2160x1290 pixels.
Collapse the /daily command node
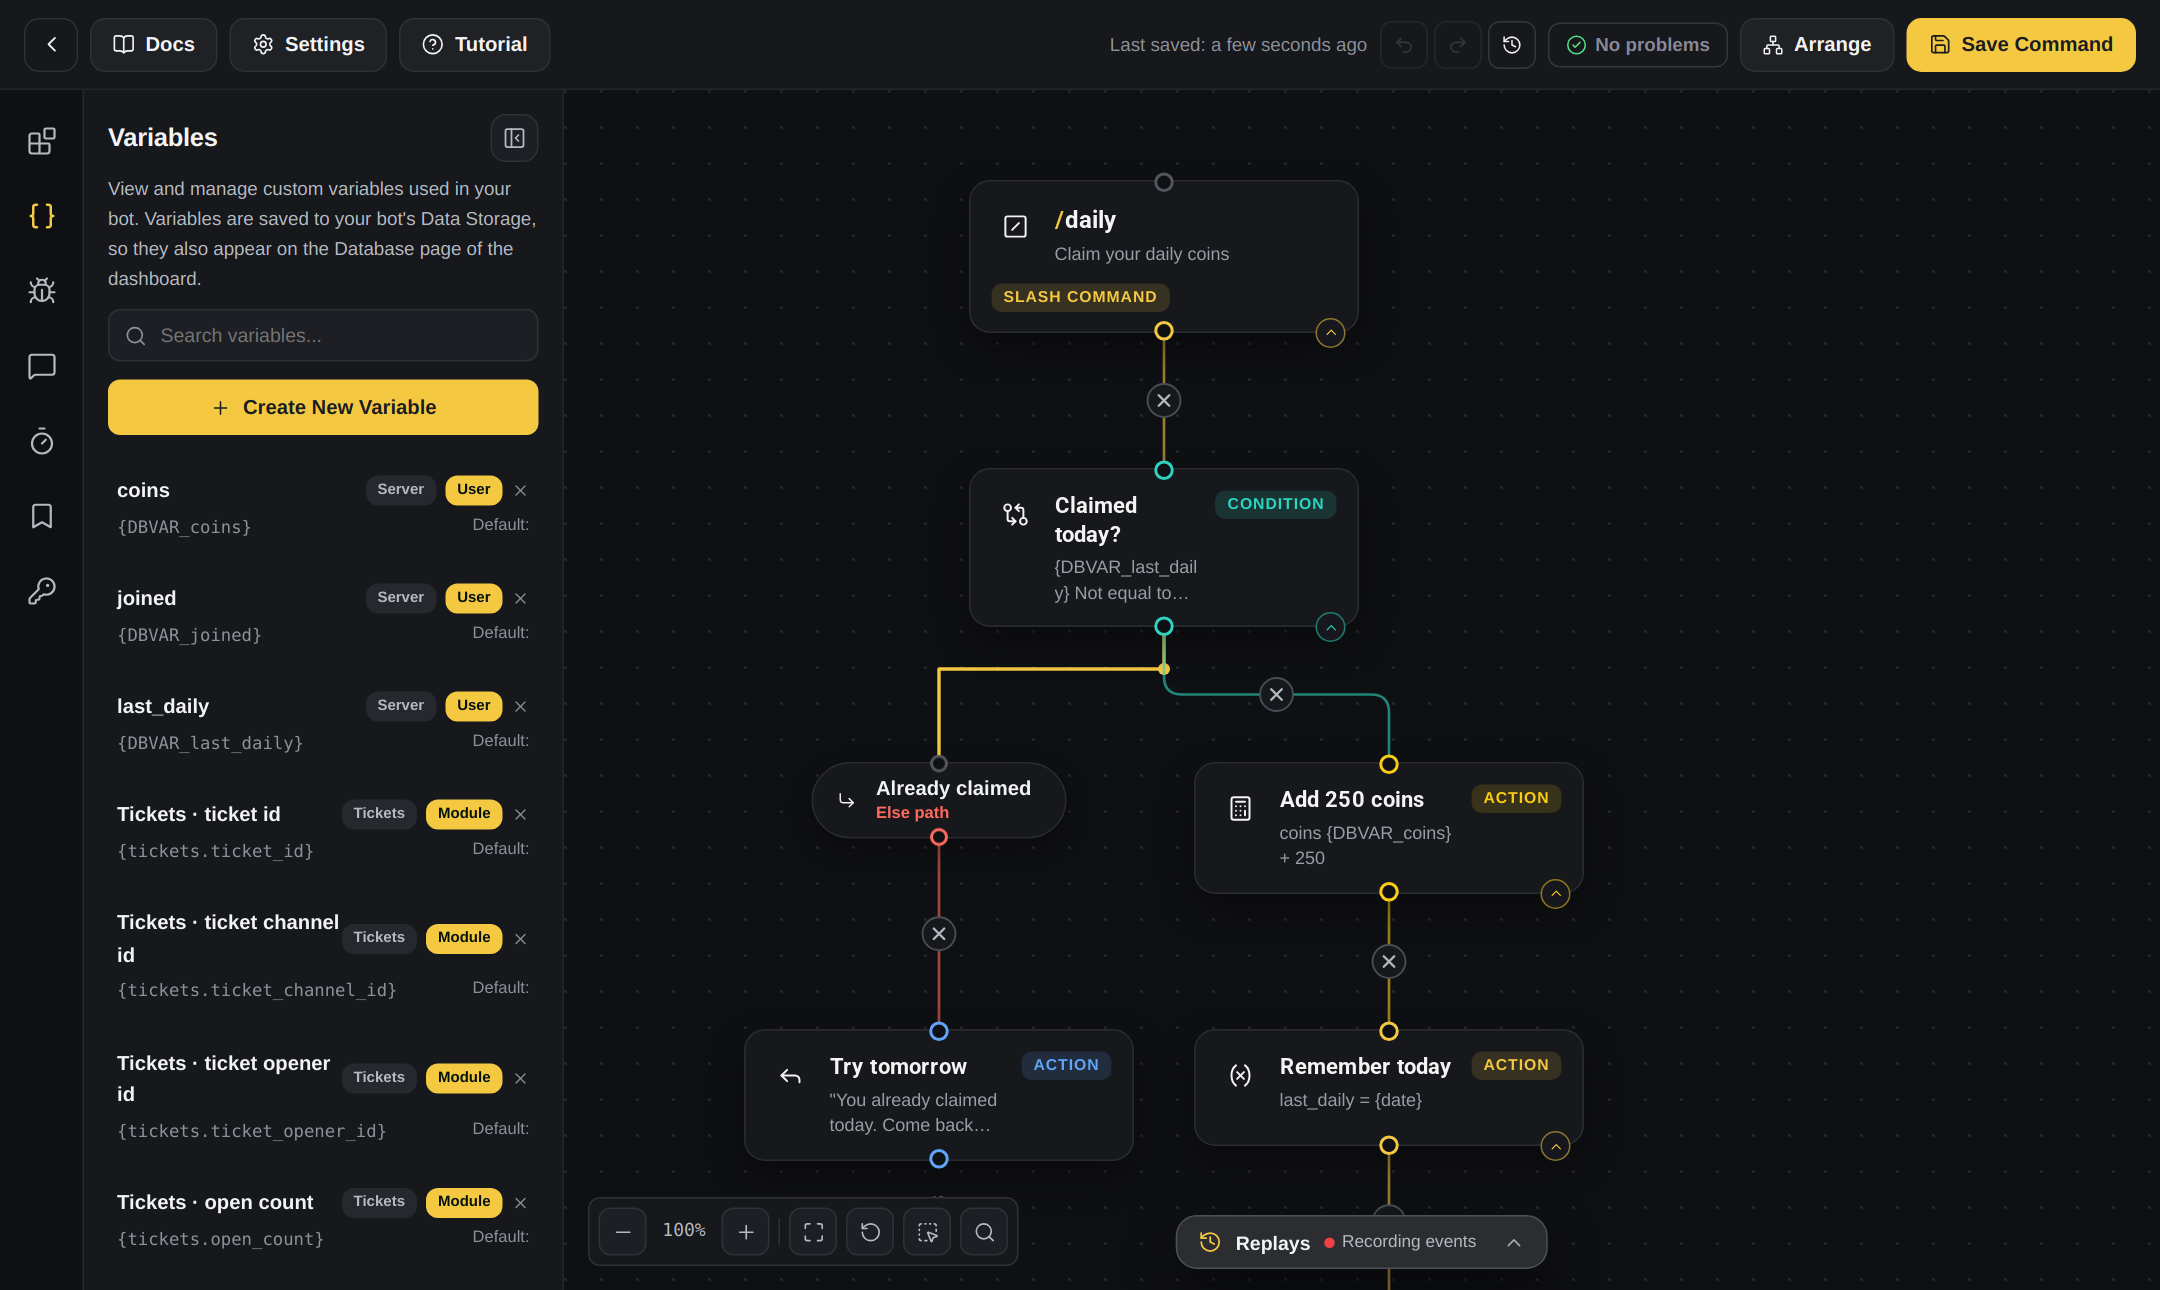tap(1330, 333)
